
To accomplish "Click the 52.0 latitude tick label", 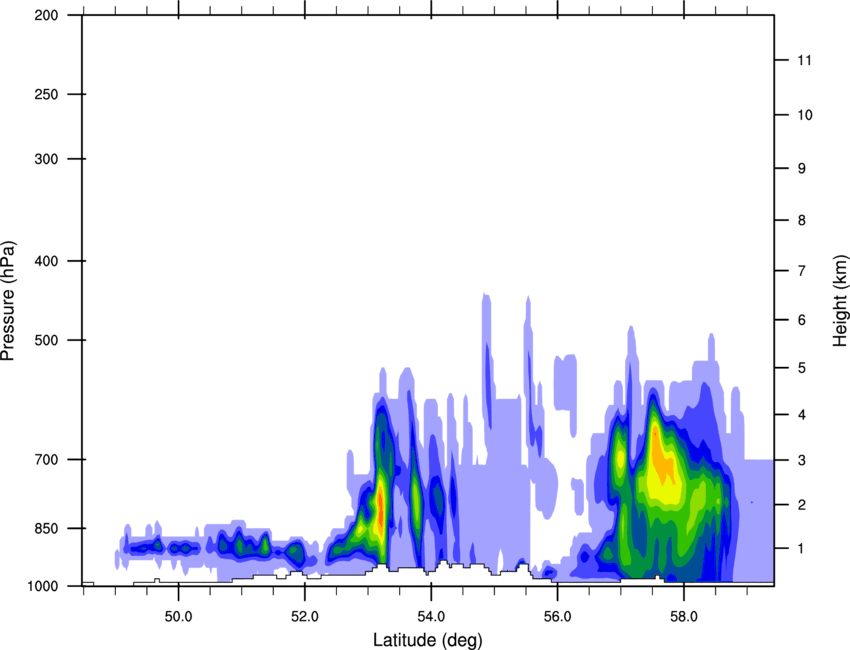I will 305,617.
